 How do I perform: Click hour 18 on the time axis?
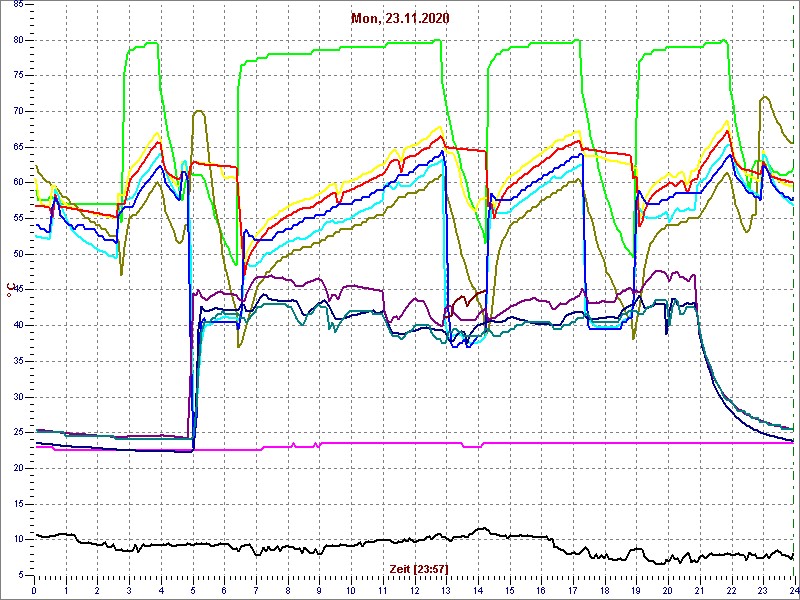coord(604,590)
